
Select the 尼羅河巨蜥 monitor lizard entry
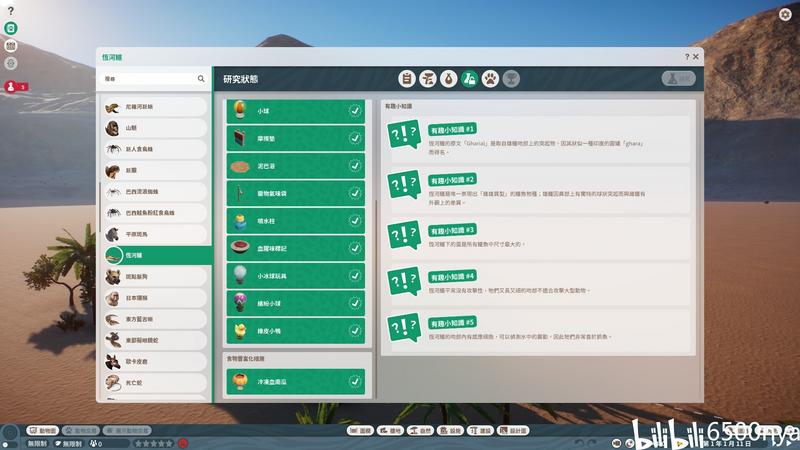point(156,107)
